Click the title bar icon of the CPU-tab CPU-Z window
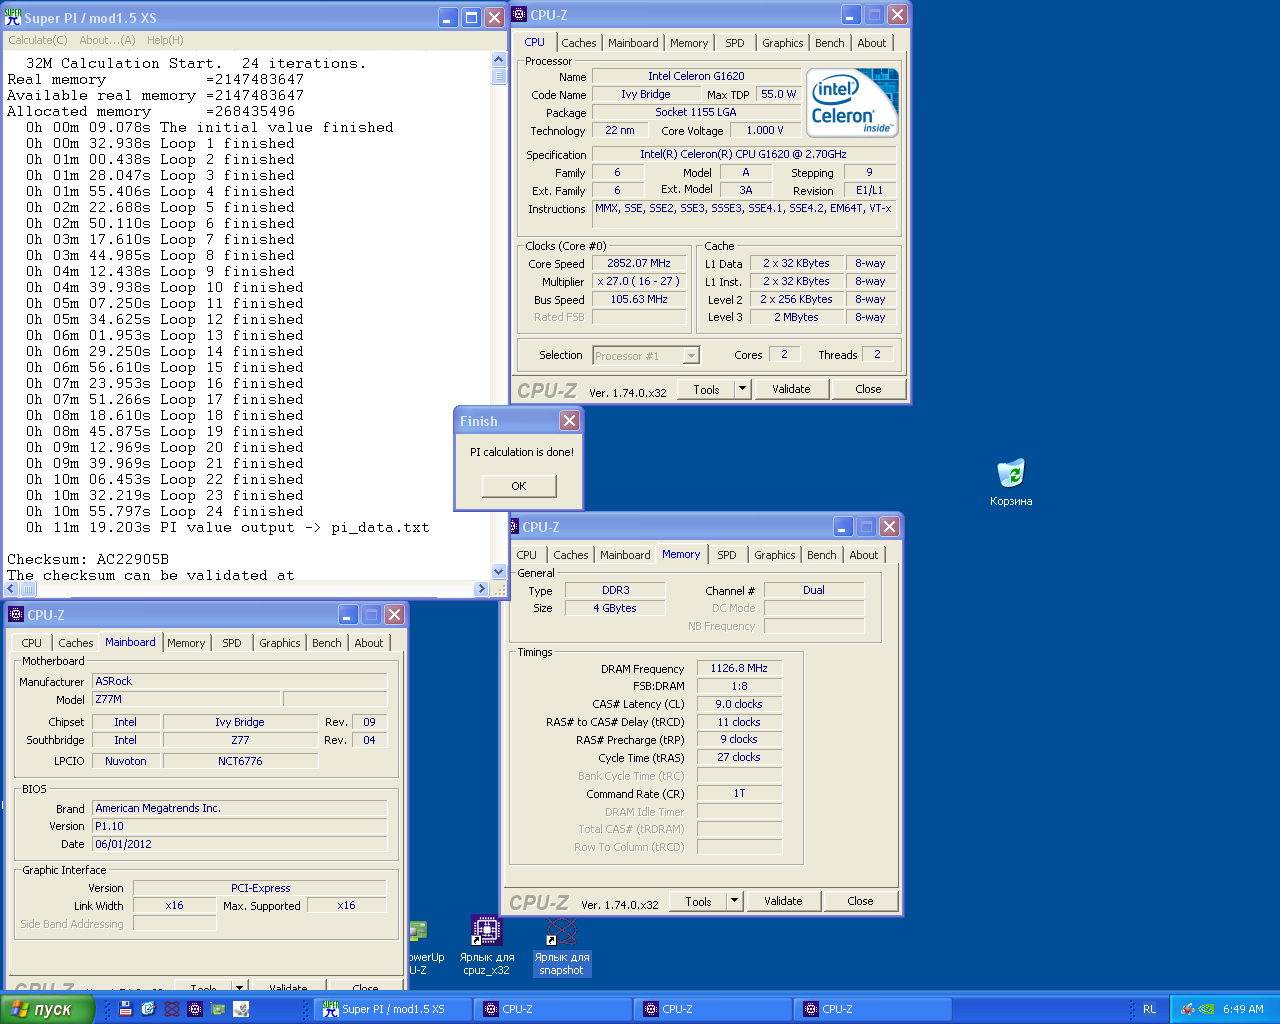This screenshot has width=1280, height=1024. [519, 14]
